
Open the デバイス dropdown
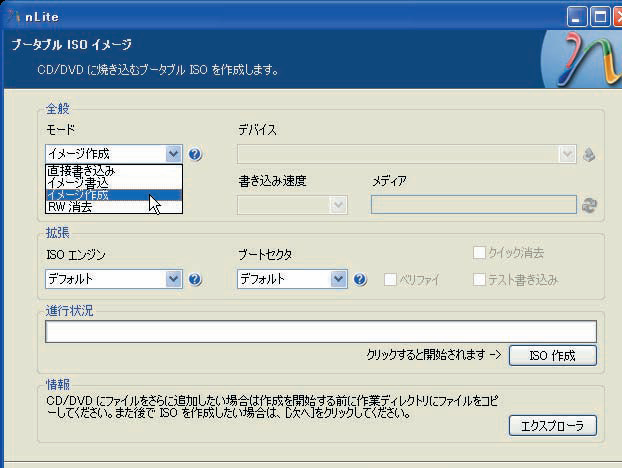pos(567,154)
